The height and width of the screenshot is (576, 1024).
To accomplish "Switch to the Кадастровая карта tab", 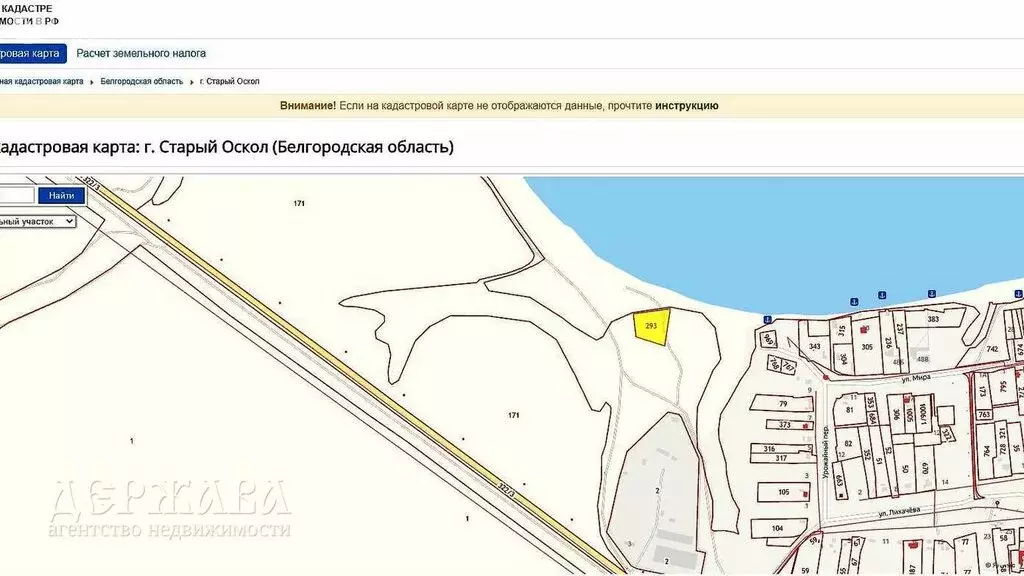I will [31, 54].
